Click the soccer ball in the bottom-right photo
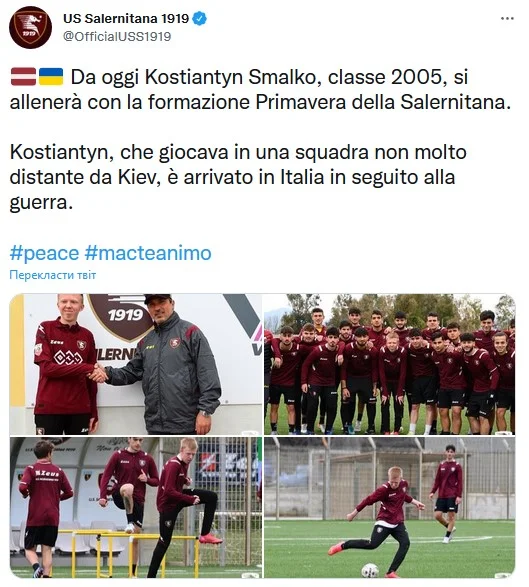 pyautogui.click(x=371, y=570)
